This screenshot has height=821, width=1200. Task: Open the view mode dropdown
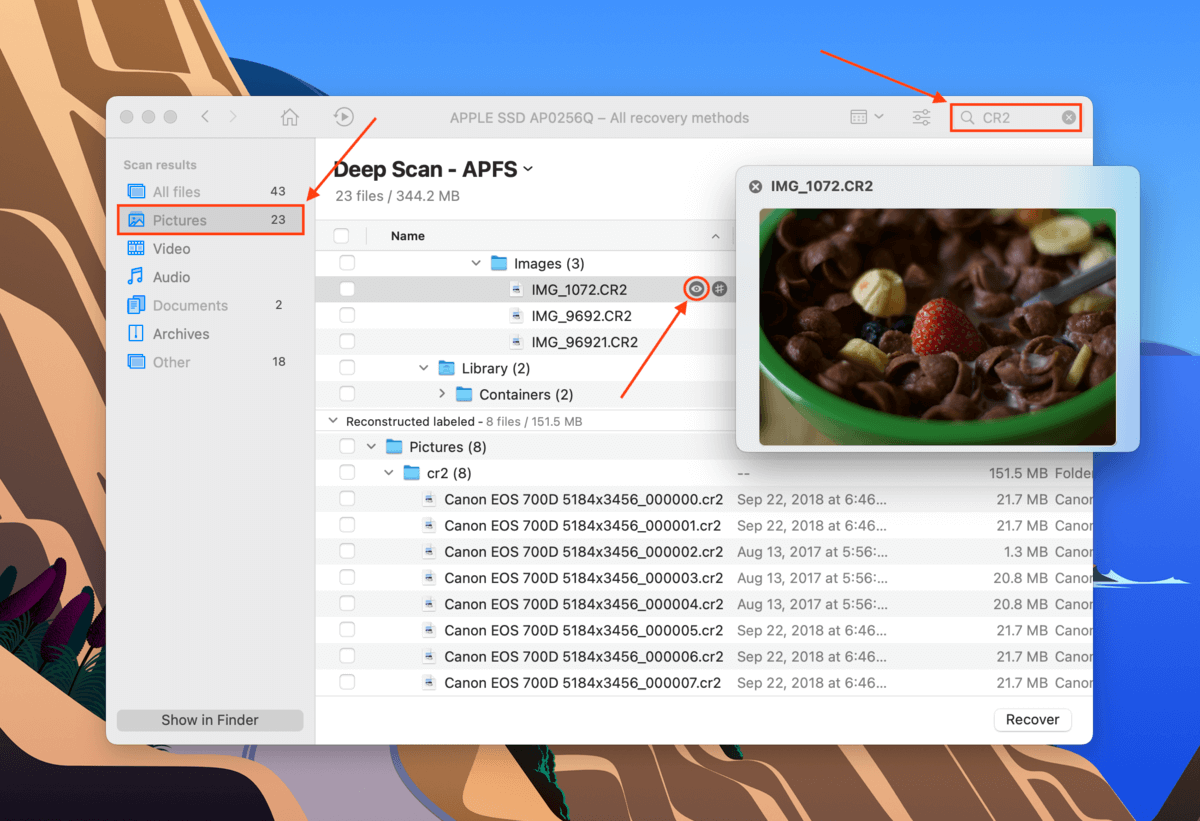(866, 117)
